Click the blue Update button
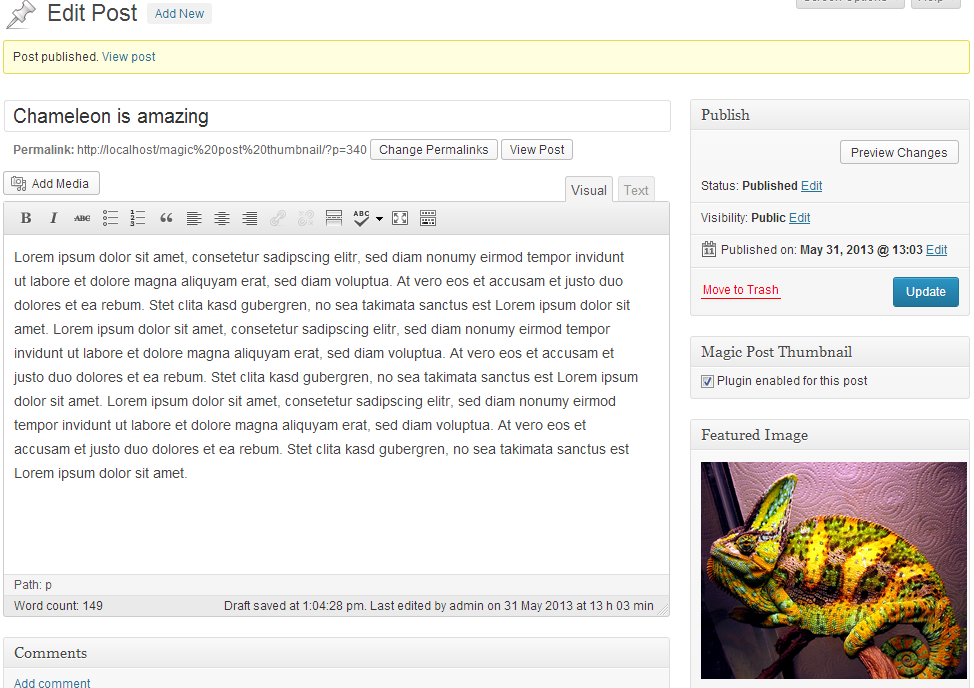Viewport: 974px width, 688px height. tap(926, 292)
